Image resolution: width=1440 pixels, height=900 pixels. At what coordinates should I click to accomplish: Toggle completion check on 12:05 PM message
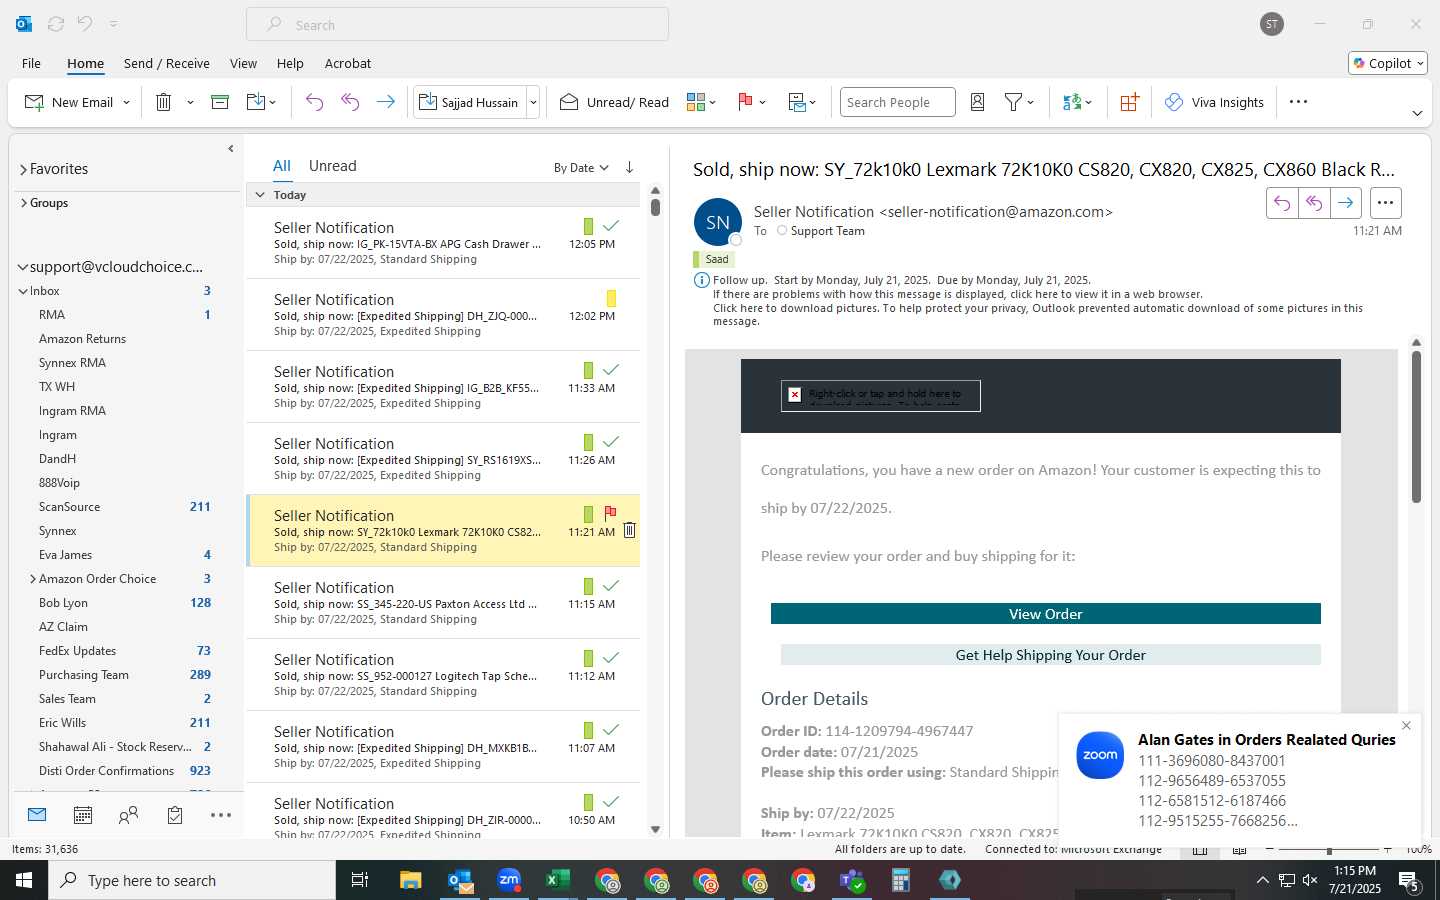coord(611,226)
